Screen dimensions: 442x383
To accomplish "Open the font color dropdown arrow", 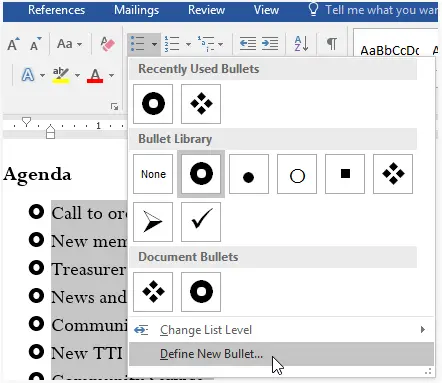I will coord(111,75).
